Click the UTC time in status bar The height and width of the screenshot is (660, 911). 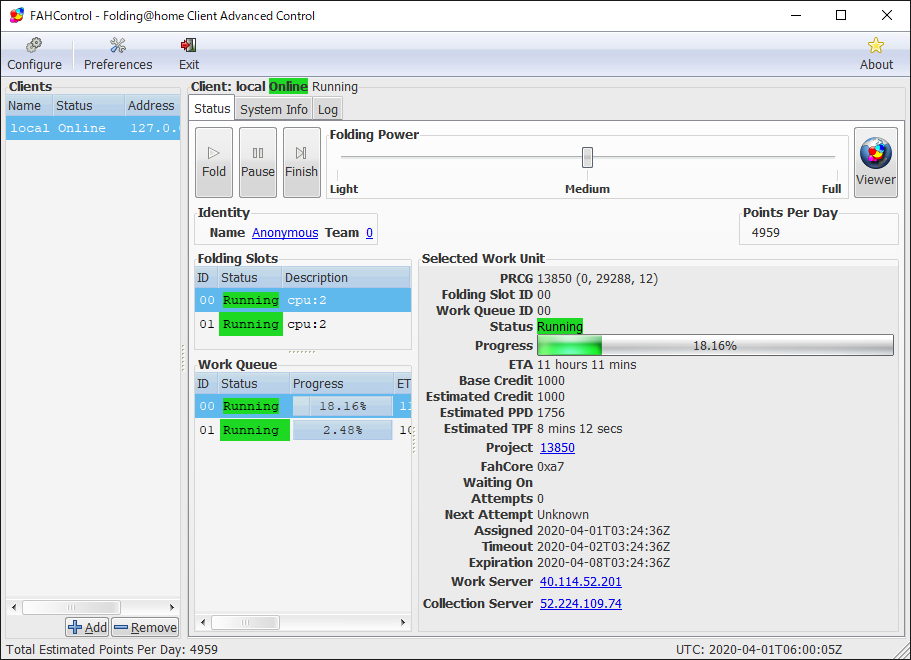coord(758,650)
